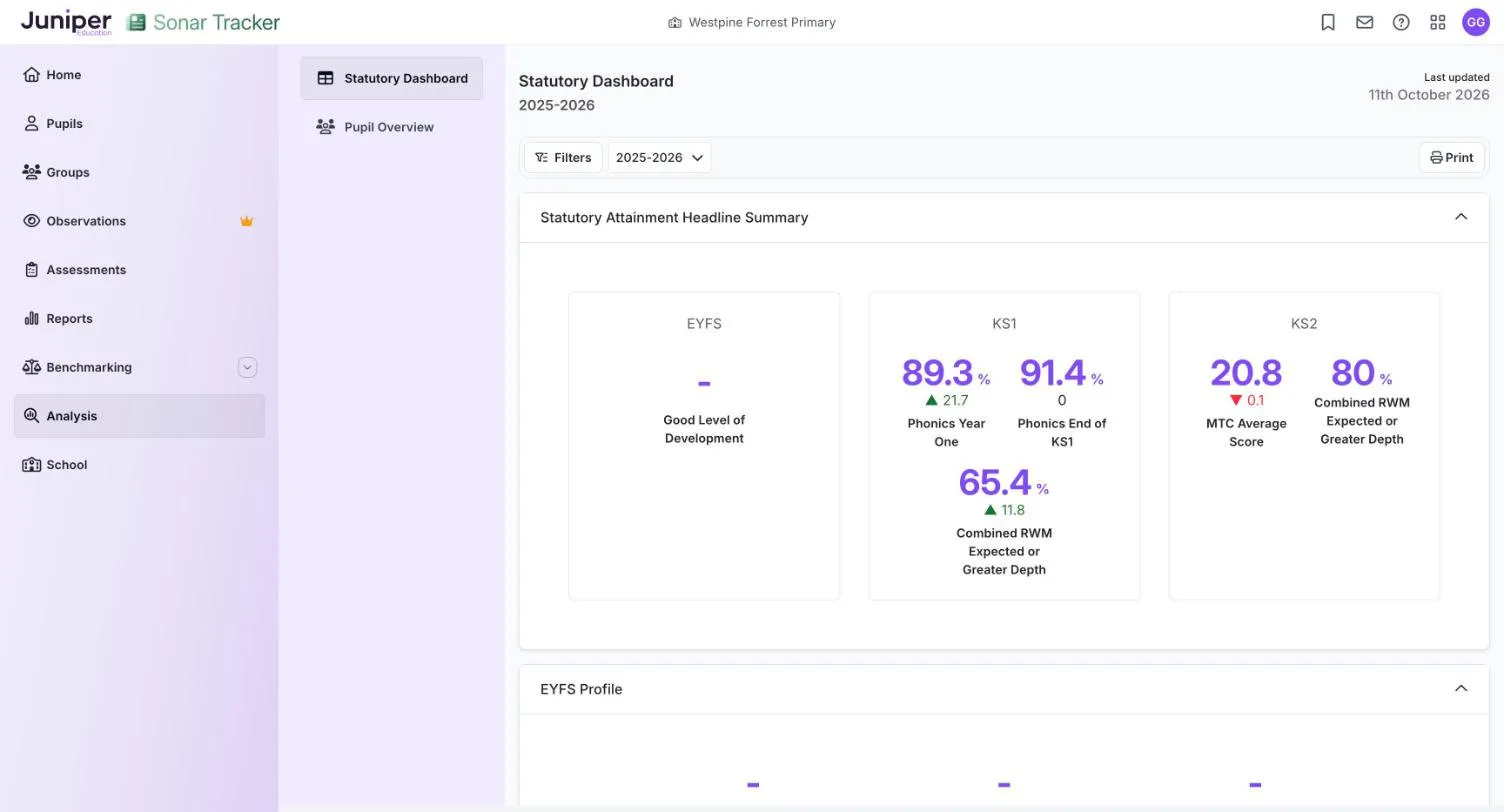
Task: Click the Sonar Tracker logo
Action: [x=203, y=22]
